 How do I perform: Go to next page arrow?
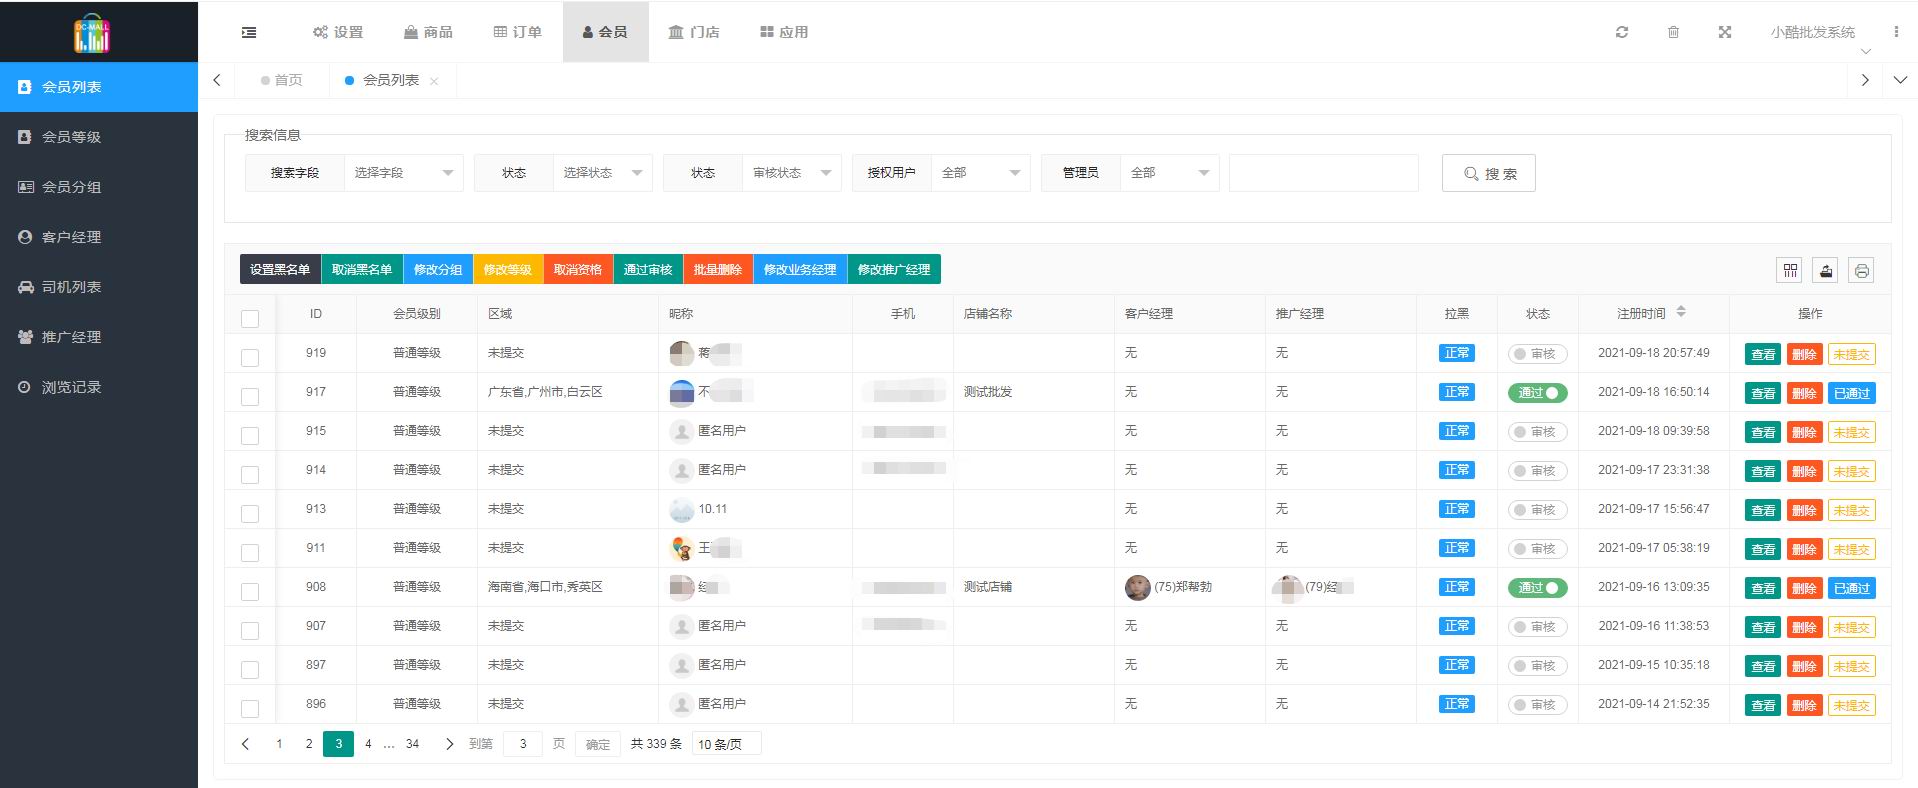click(449, 744)
